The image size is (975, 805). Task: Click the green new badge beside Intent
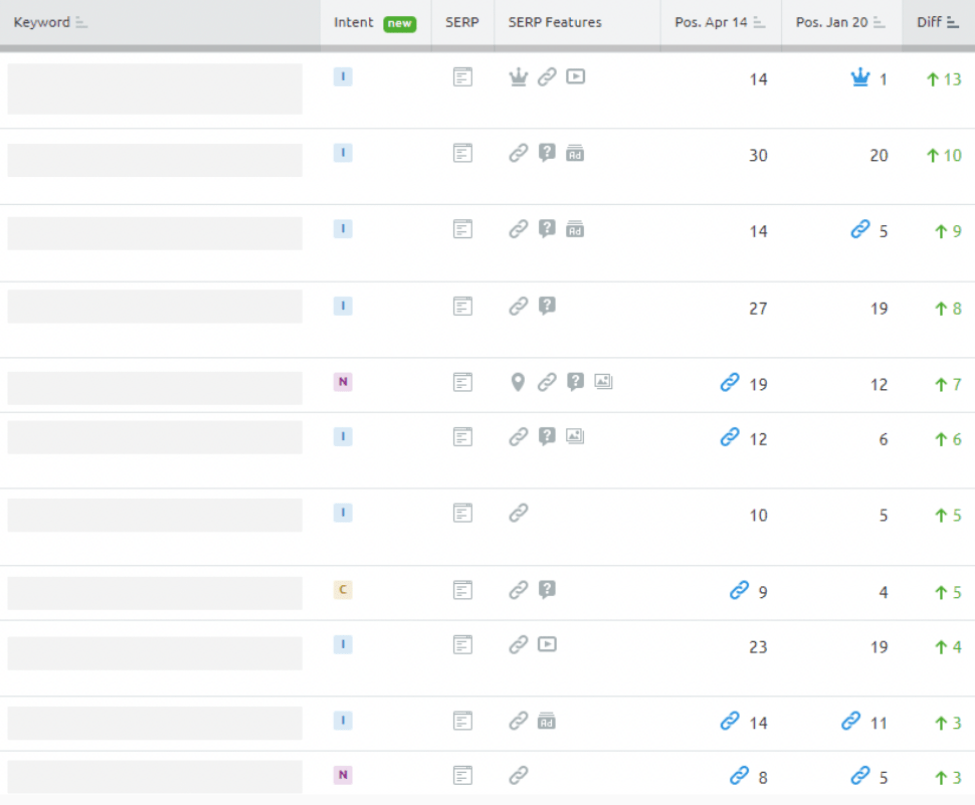click(x=400, y=23)
